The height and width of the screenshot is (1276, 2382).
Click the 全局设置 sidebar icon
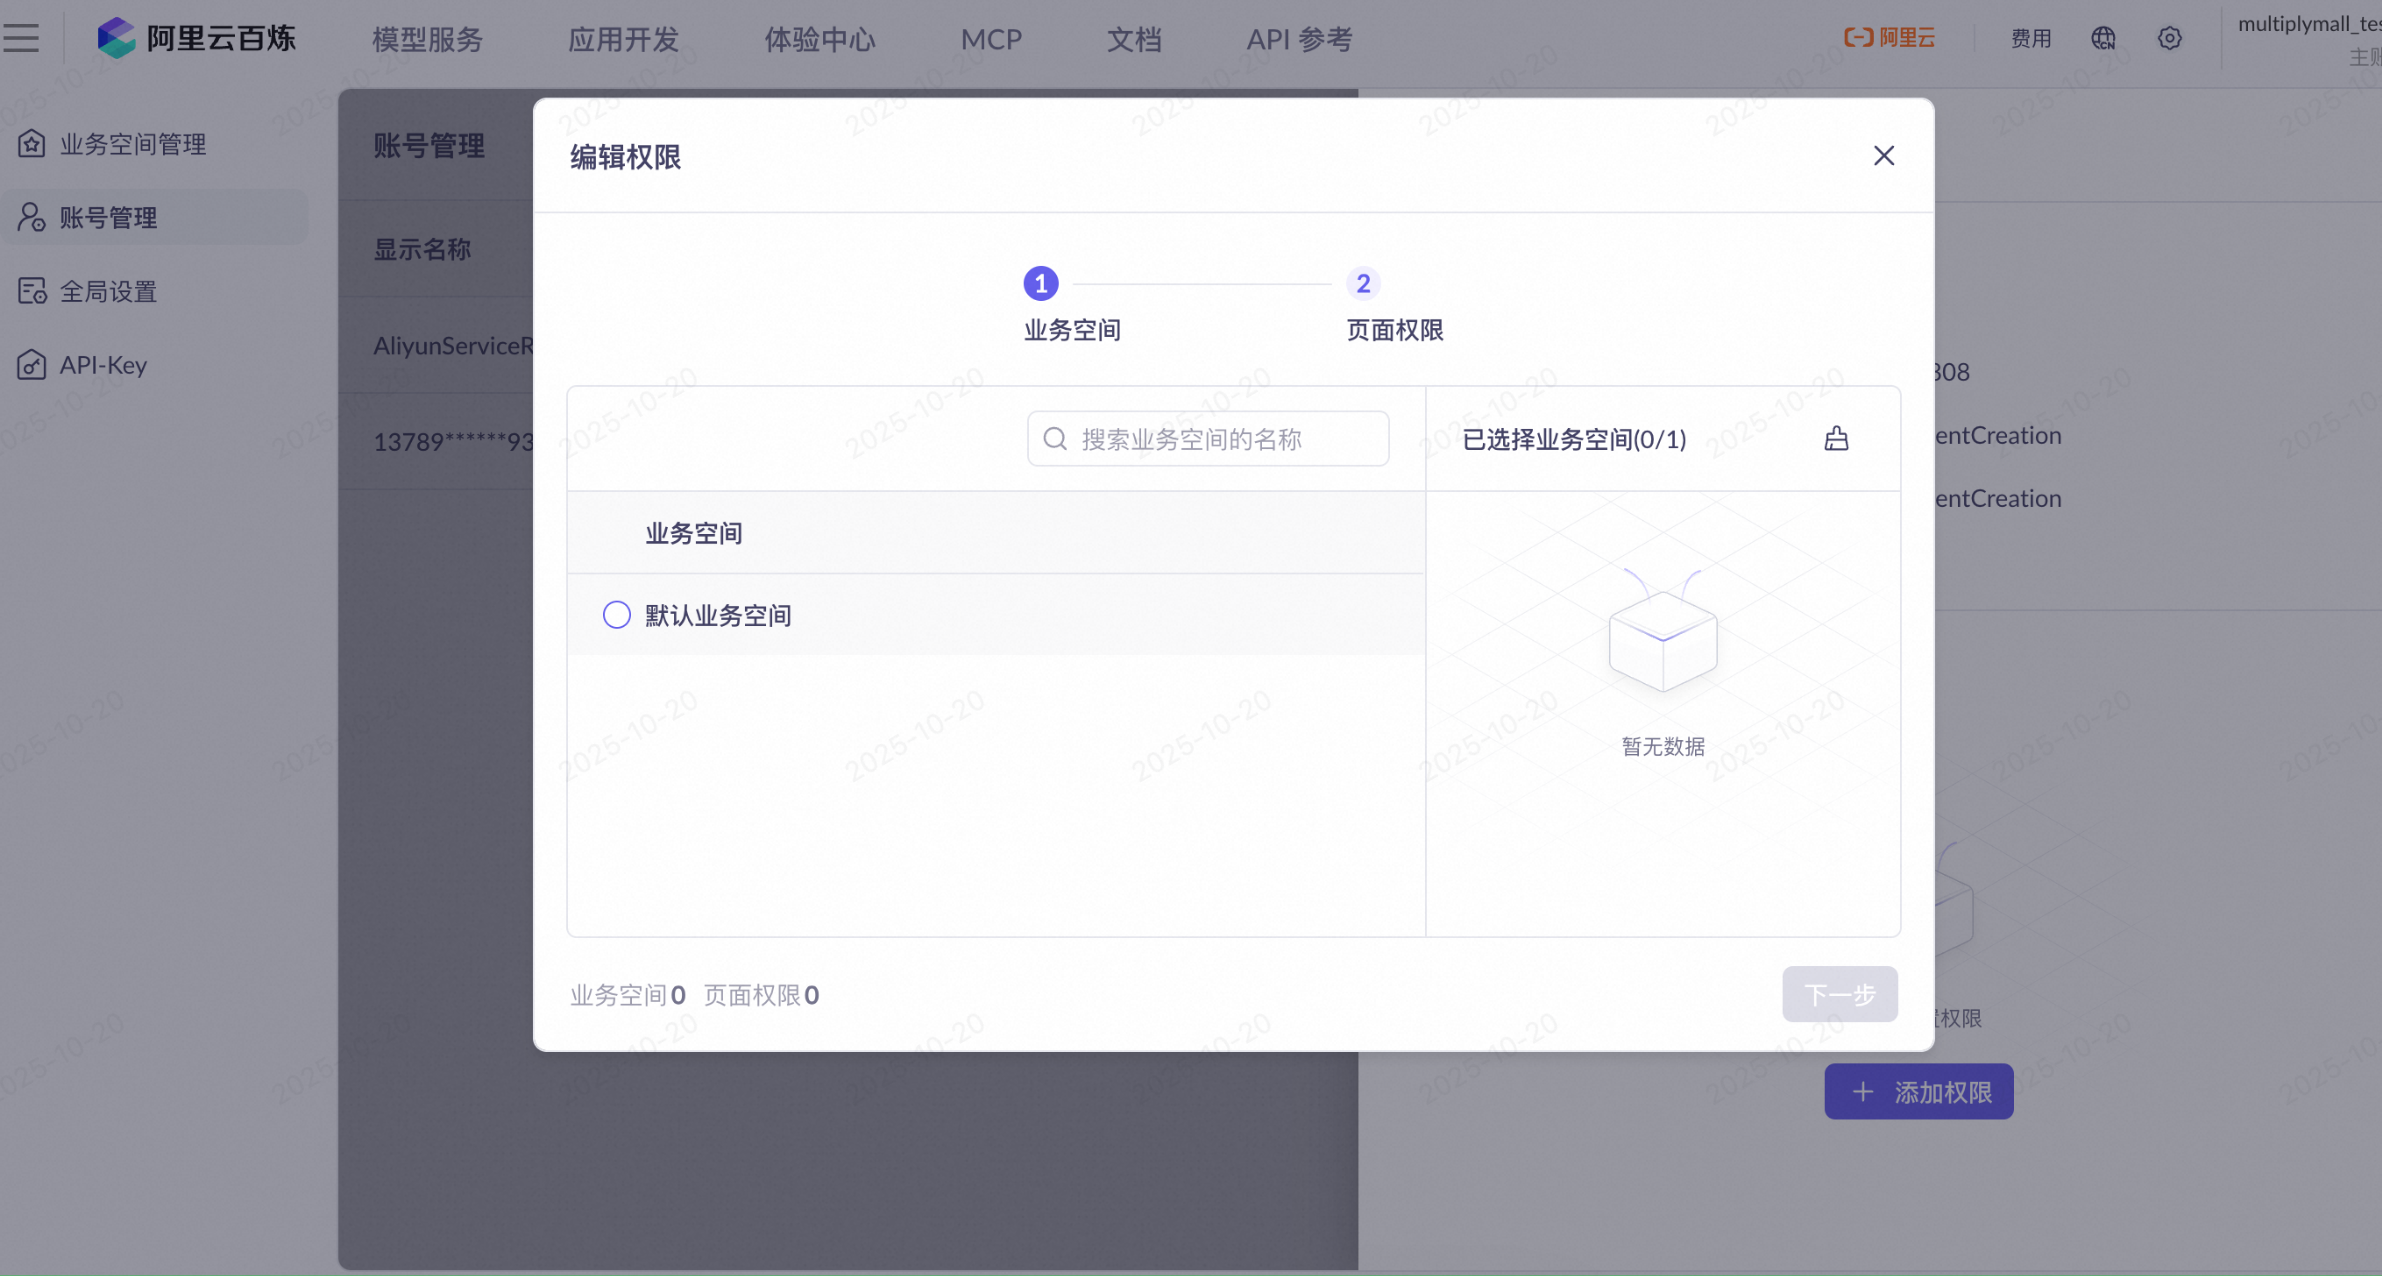31,291
